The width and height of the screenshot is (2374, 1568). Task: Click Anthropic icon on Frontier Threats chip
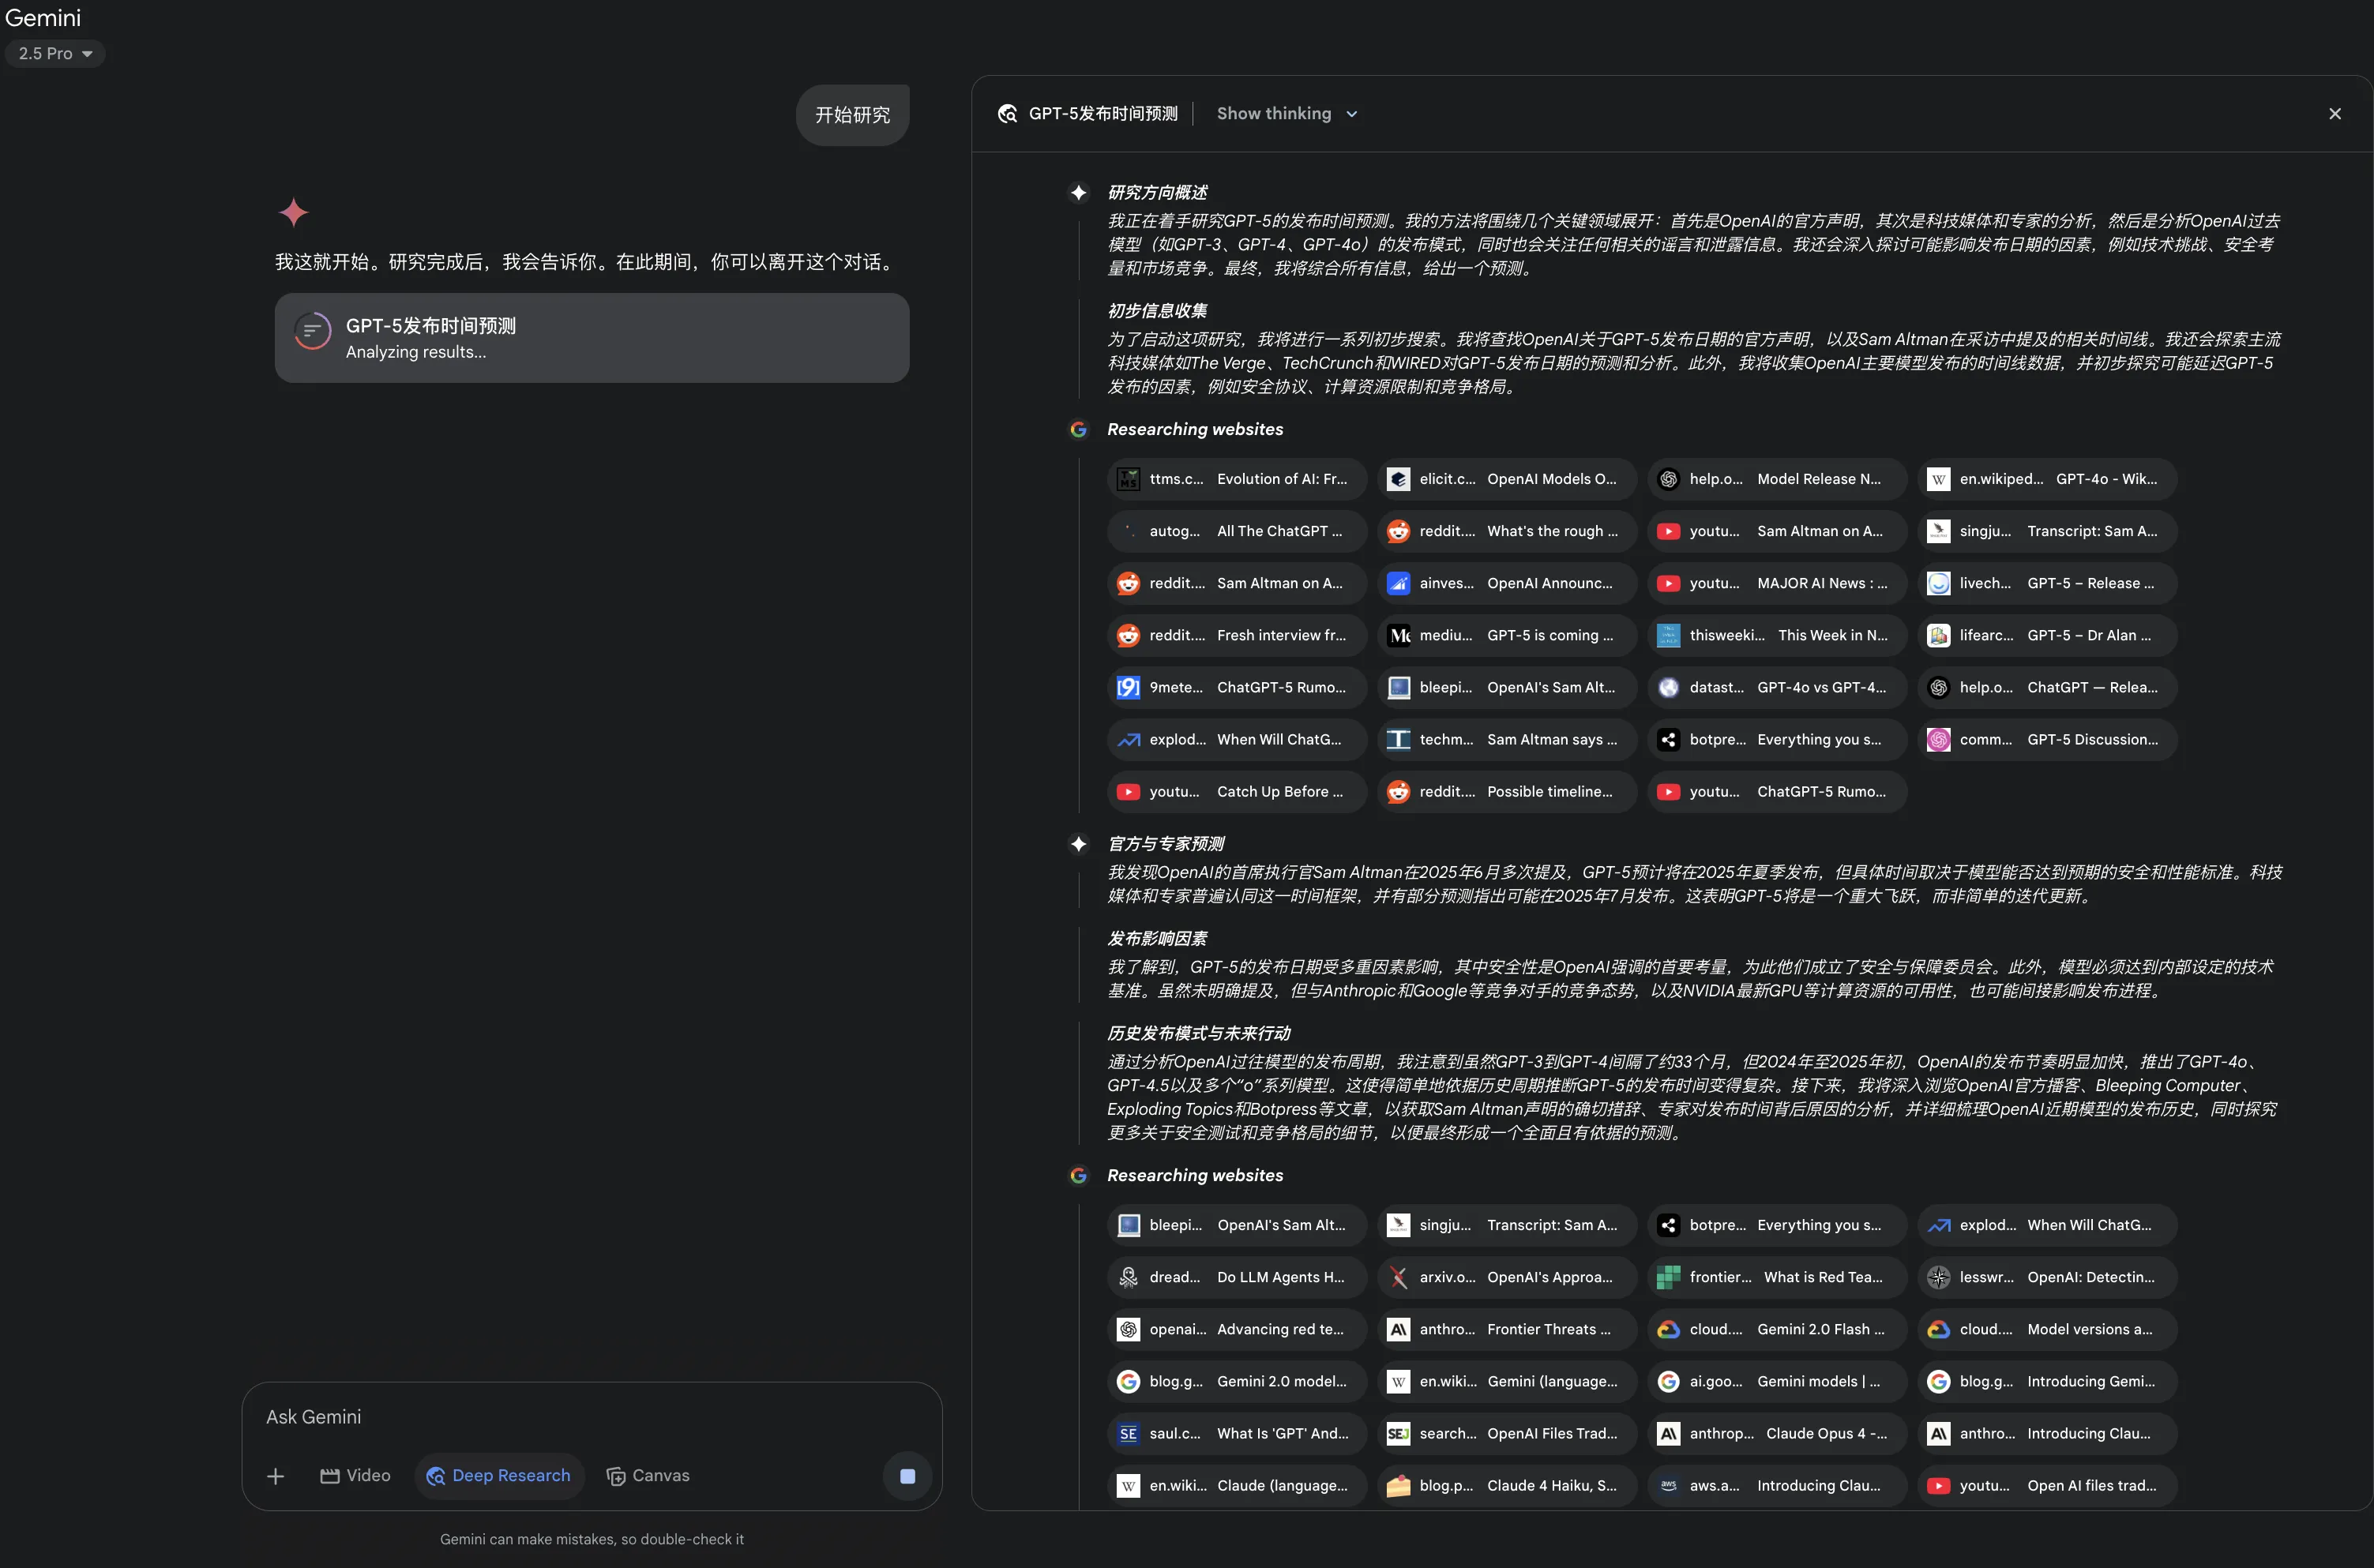point(1398,1329)
